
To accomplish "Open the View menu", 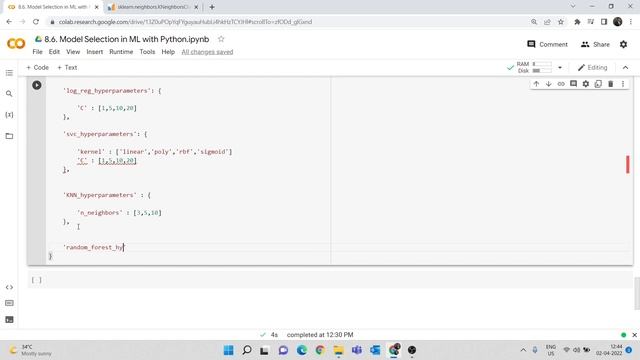I will (73, 52).
